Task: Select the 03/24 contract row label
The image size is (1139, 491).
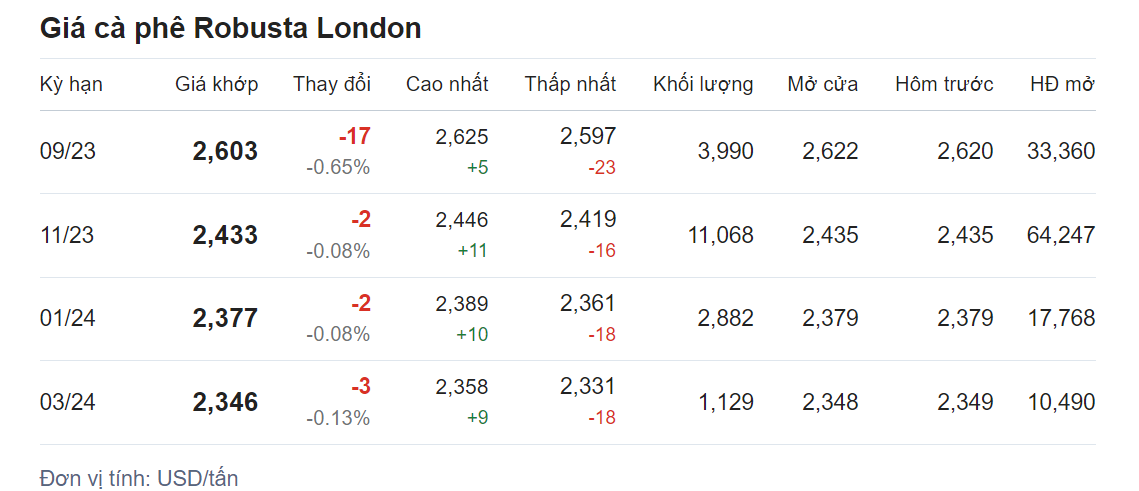Action: 67,402
